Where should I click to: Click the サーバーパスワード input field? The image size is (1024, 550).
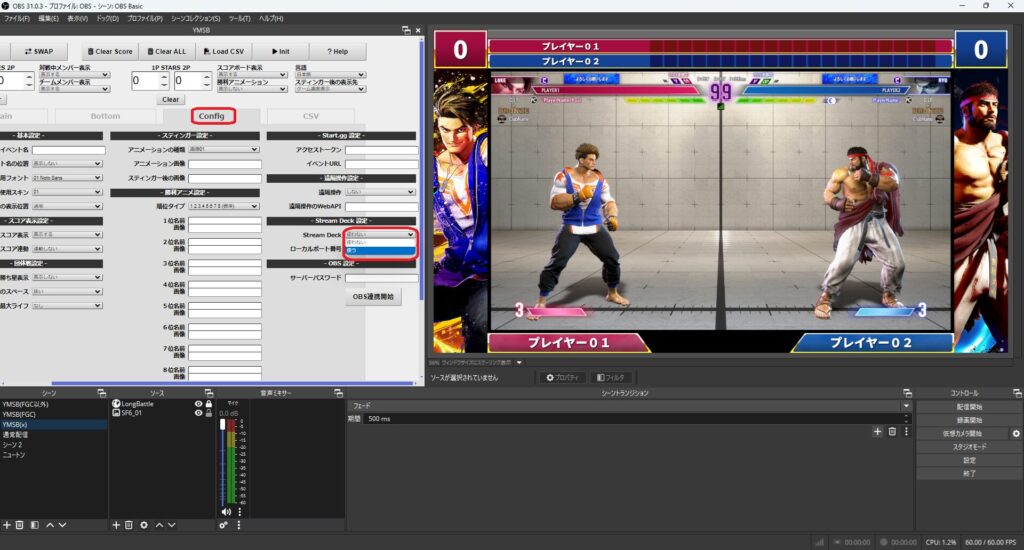tap(382, 278)
